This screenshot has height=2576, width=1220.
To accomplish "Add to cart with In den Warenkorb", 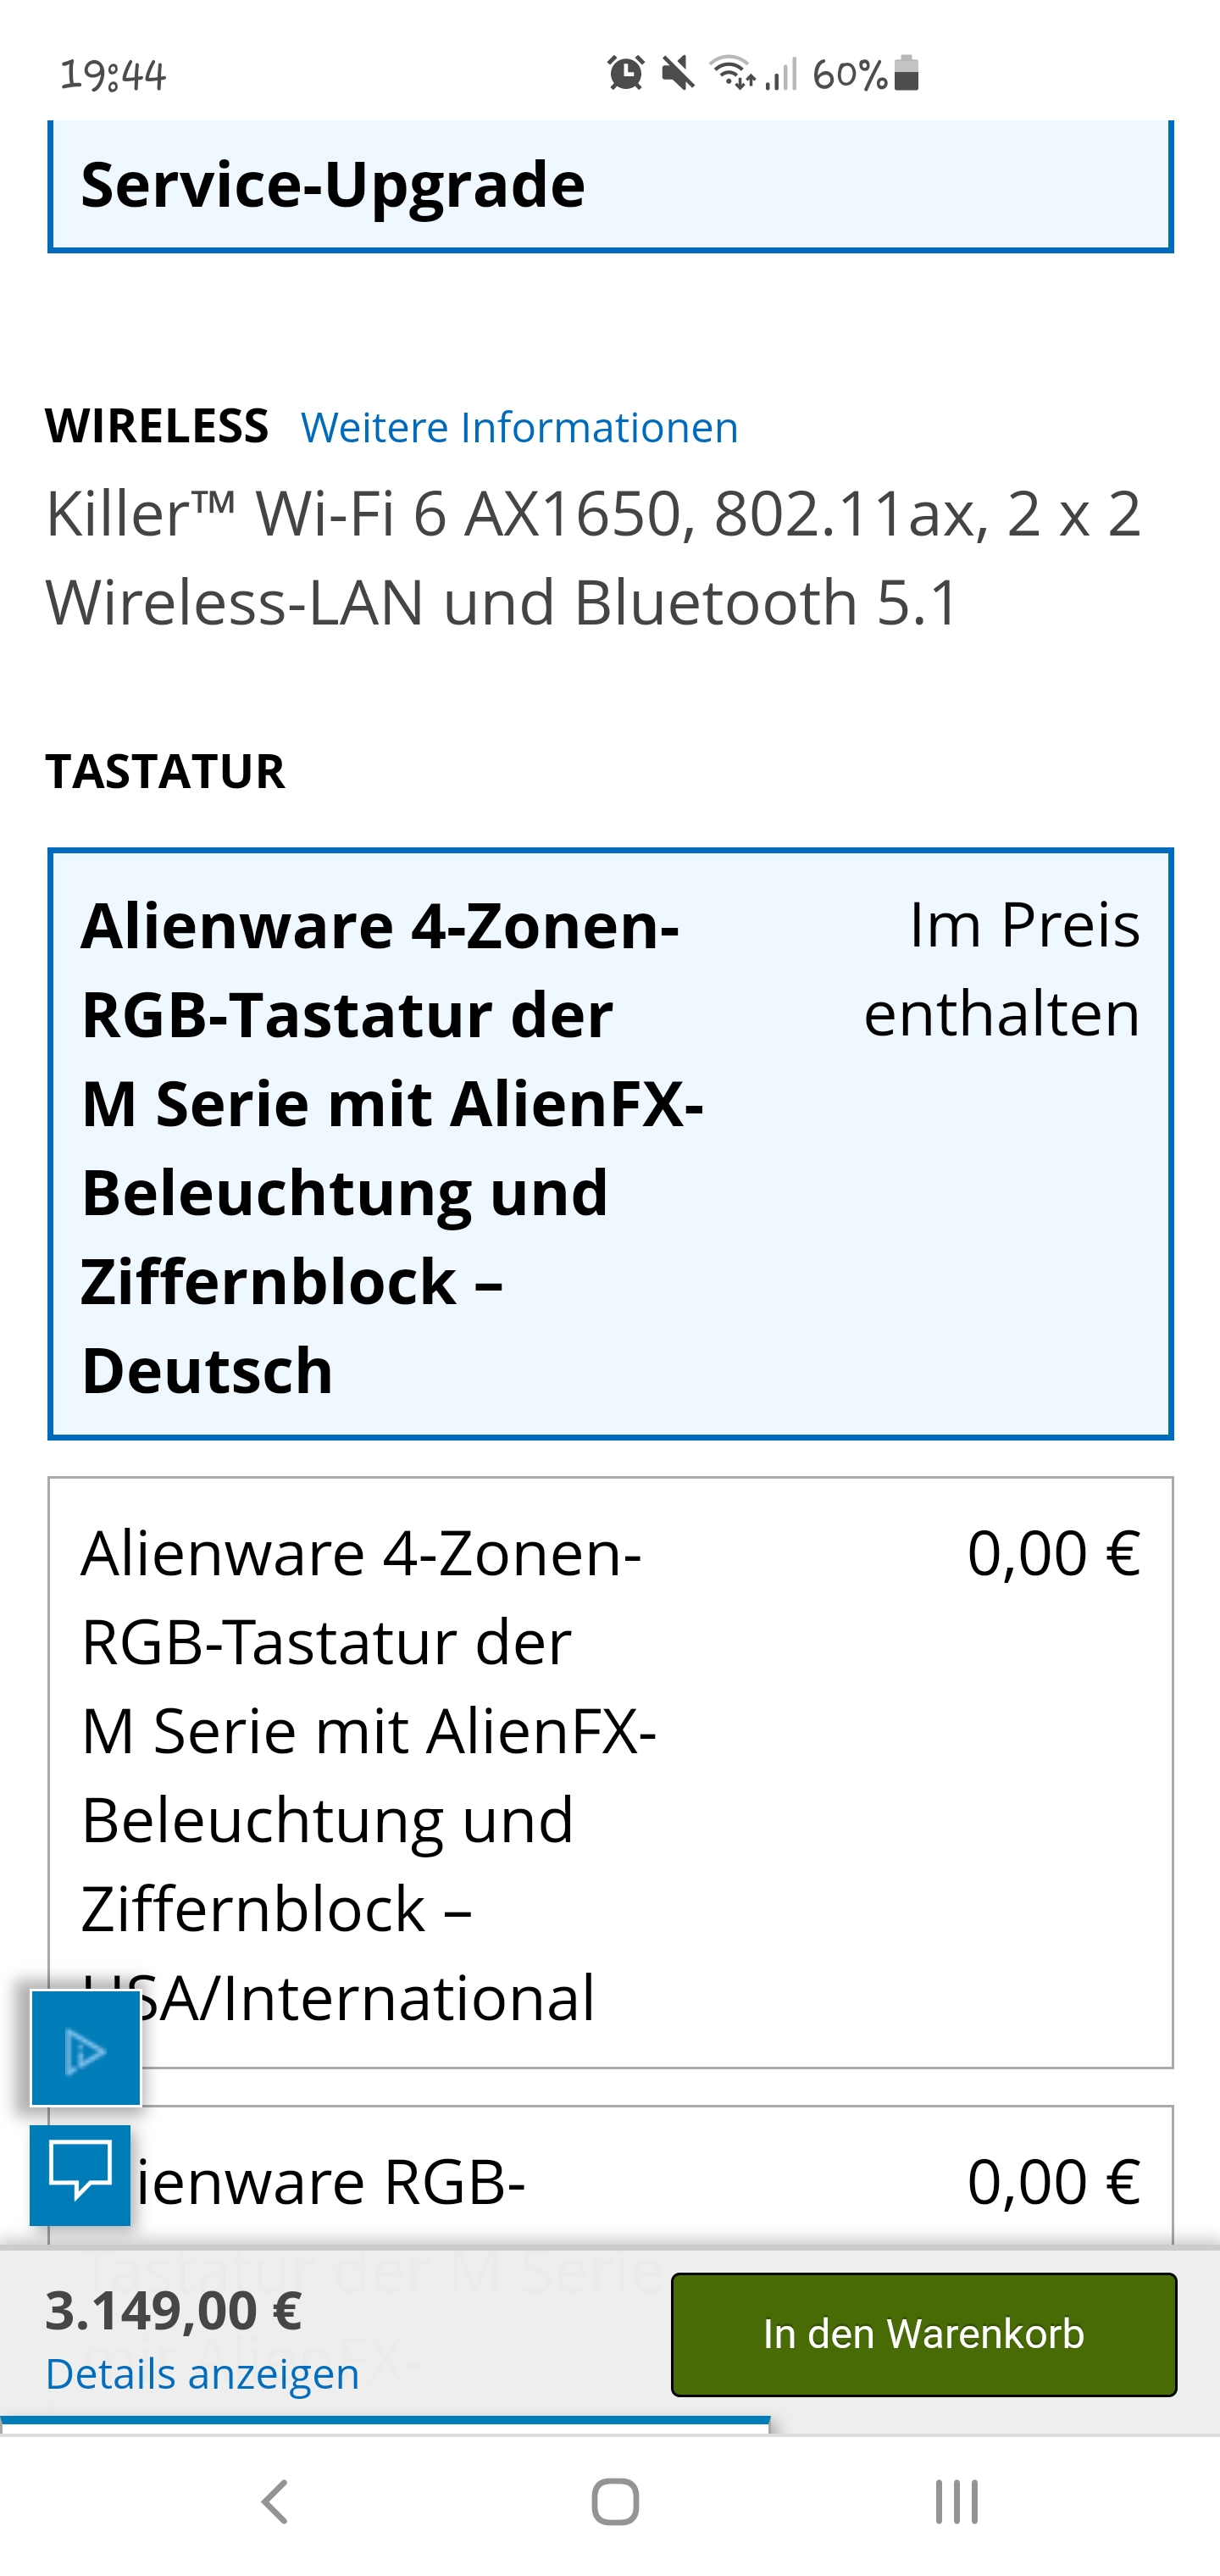I will tap(923, 2334).
